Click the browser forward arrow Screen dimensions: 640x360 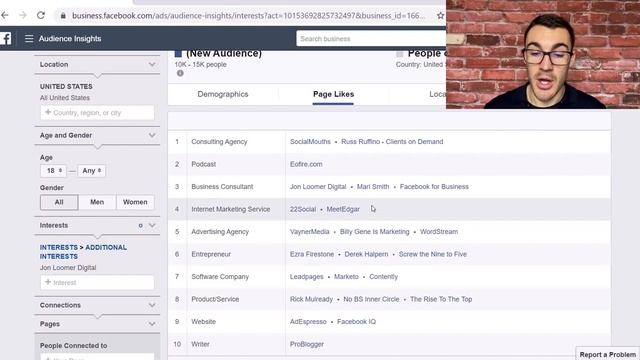click(23, 15)
